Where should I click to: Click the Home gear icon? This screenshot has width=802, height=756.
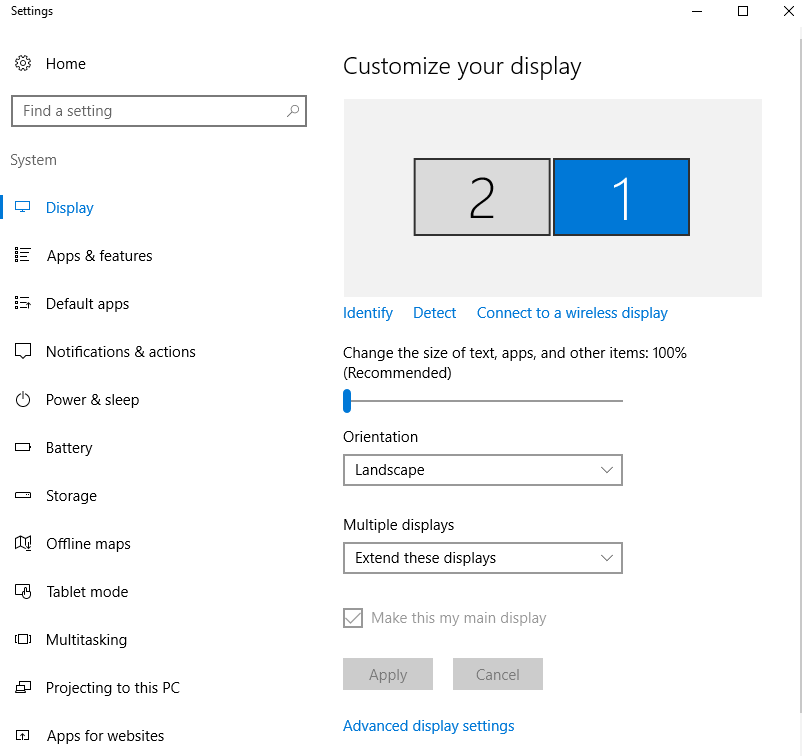23,63
